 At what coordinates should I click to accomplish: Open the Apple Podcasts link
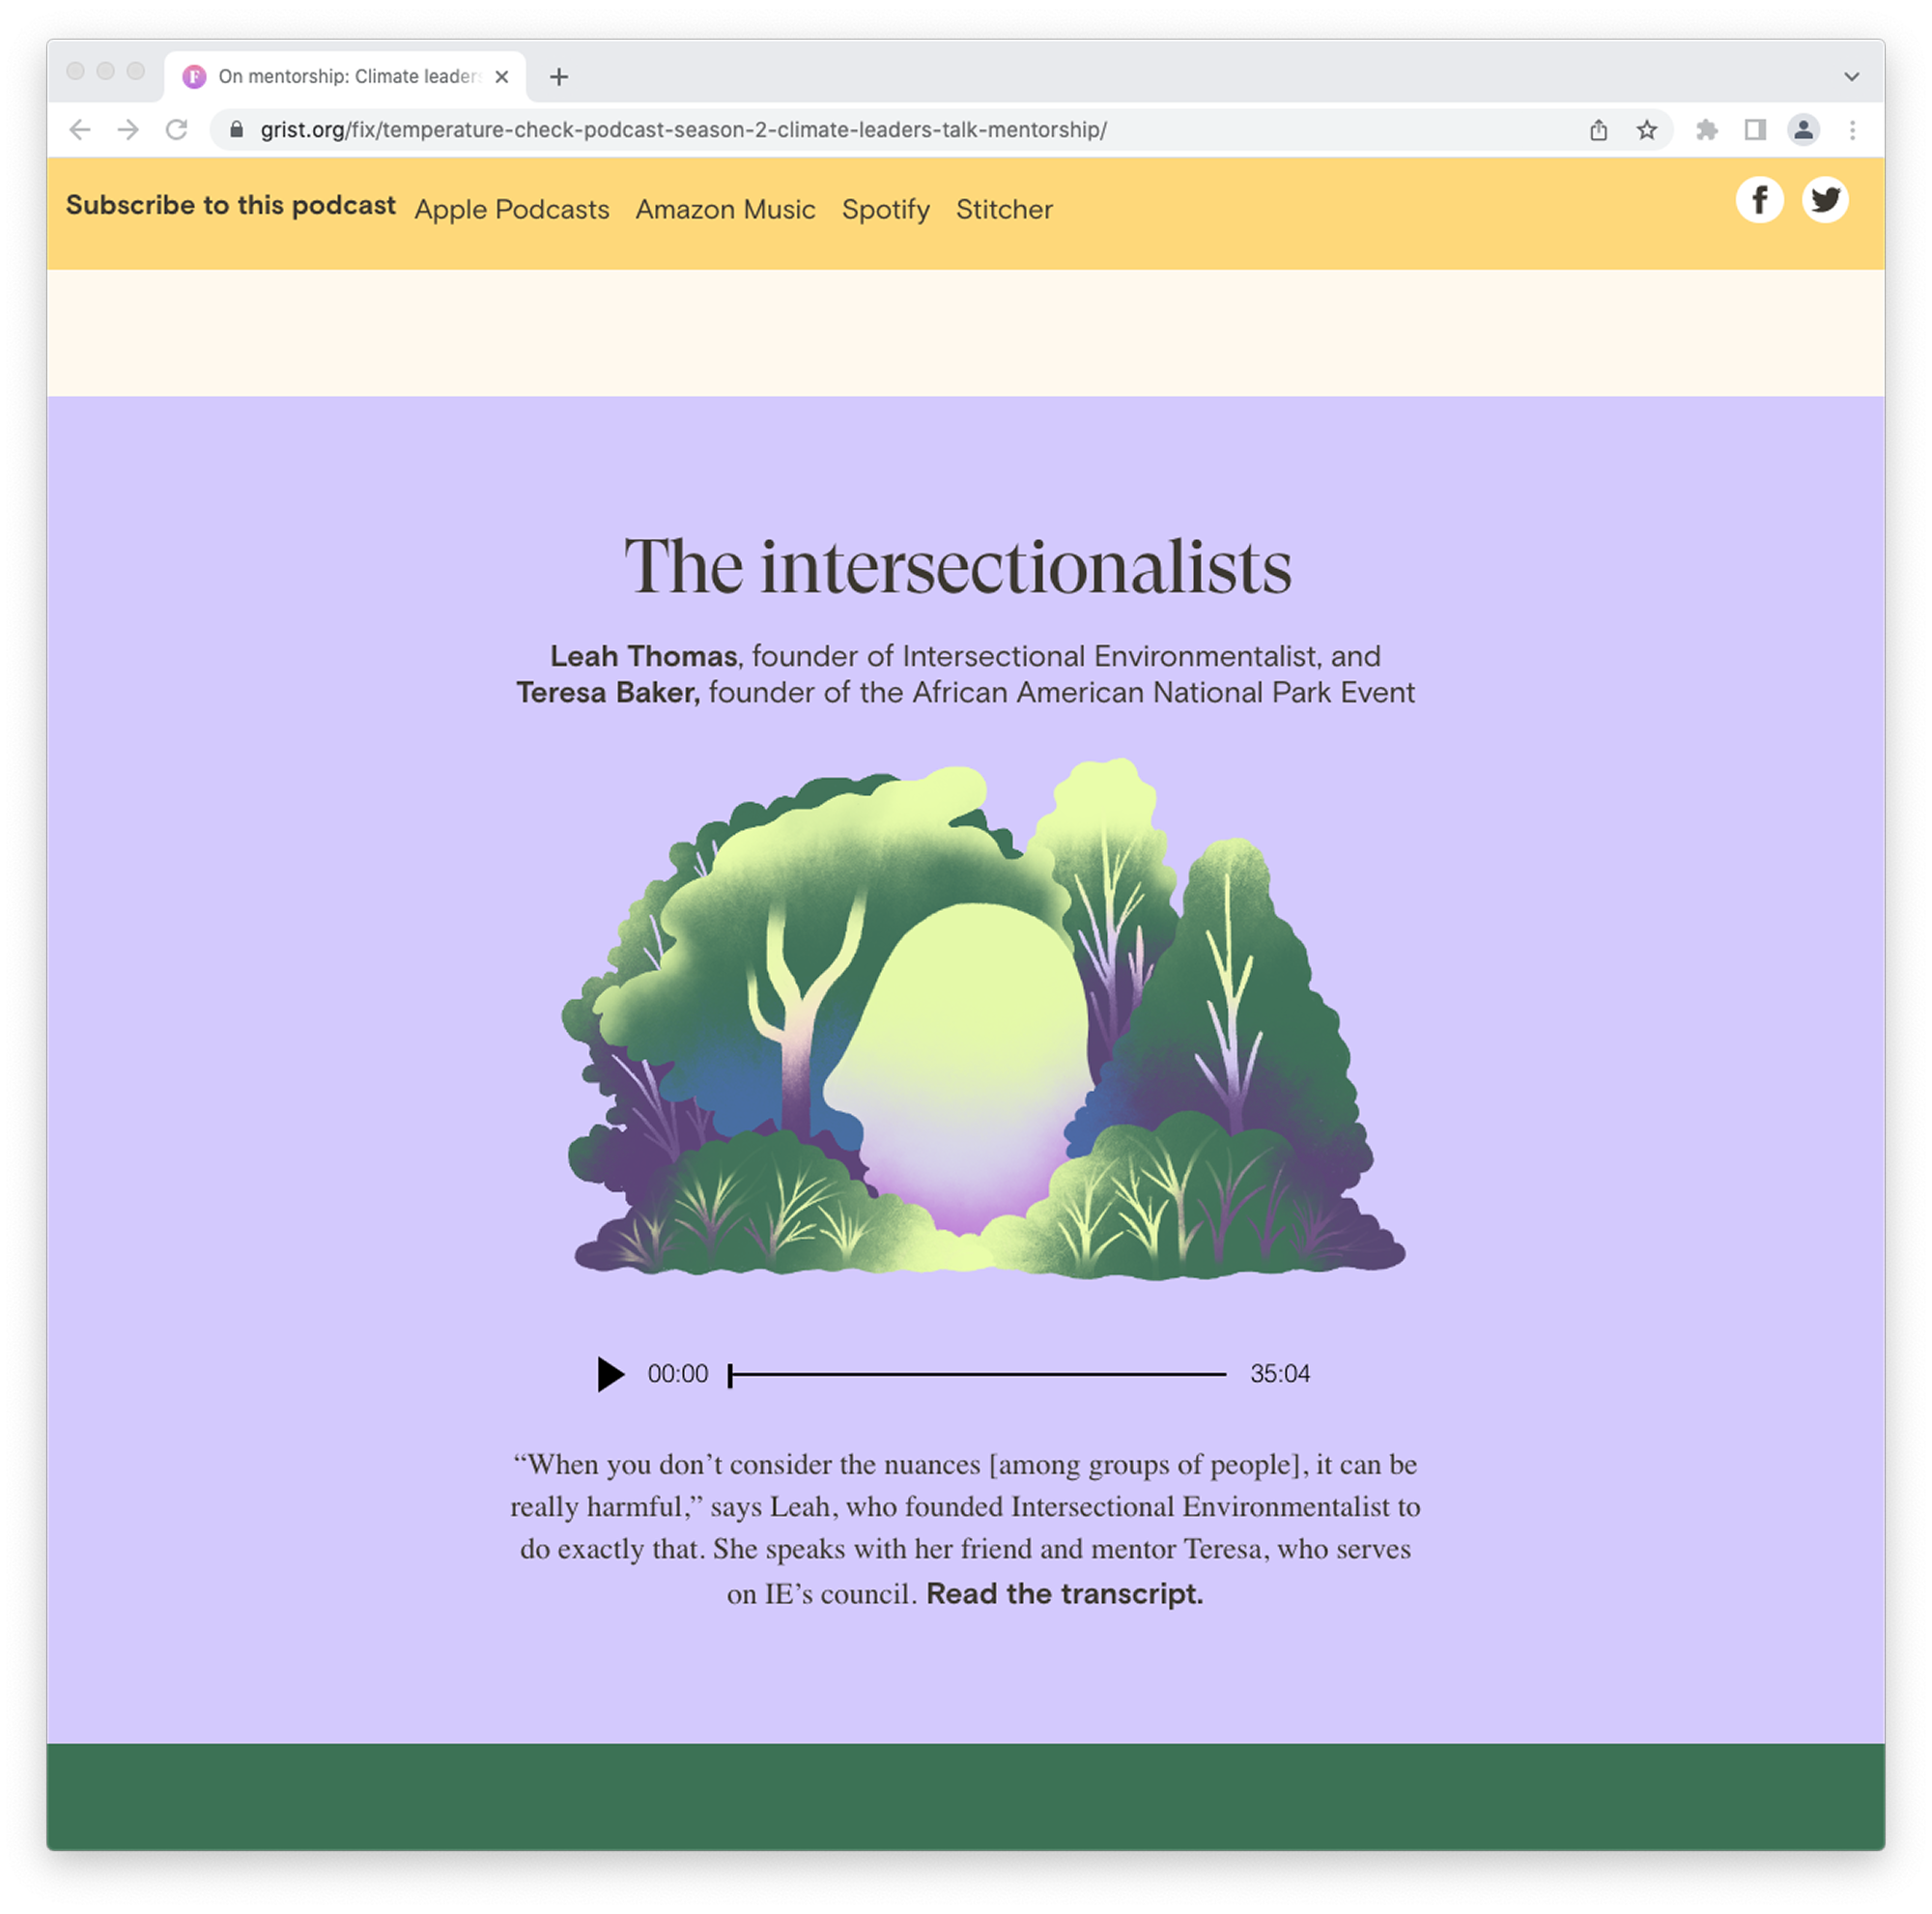click(x=511, y=210)
